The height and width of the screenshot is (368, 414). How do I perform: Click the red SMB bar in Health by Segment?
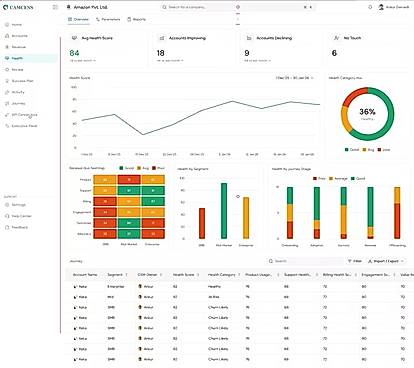pyautogui.click(x=202, y=223)
